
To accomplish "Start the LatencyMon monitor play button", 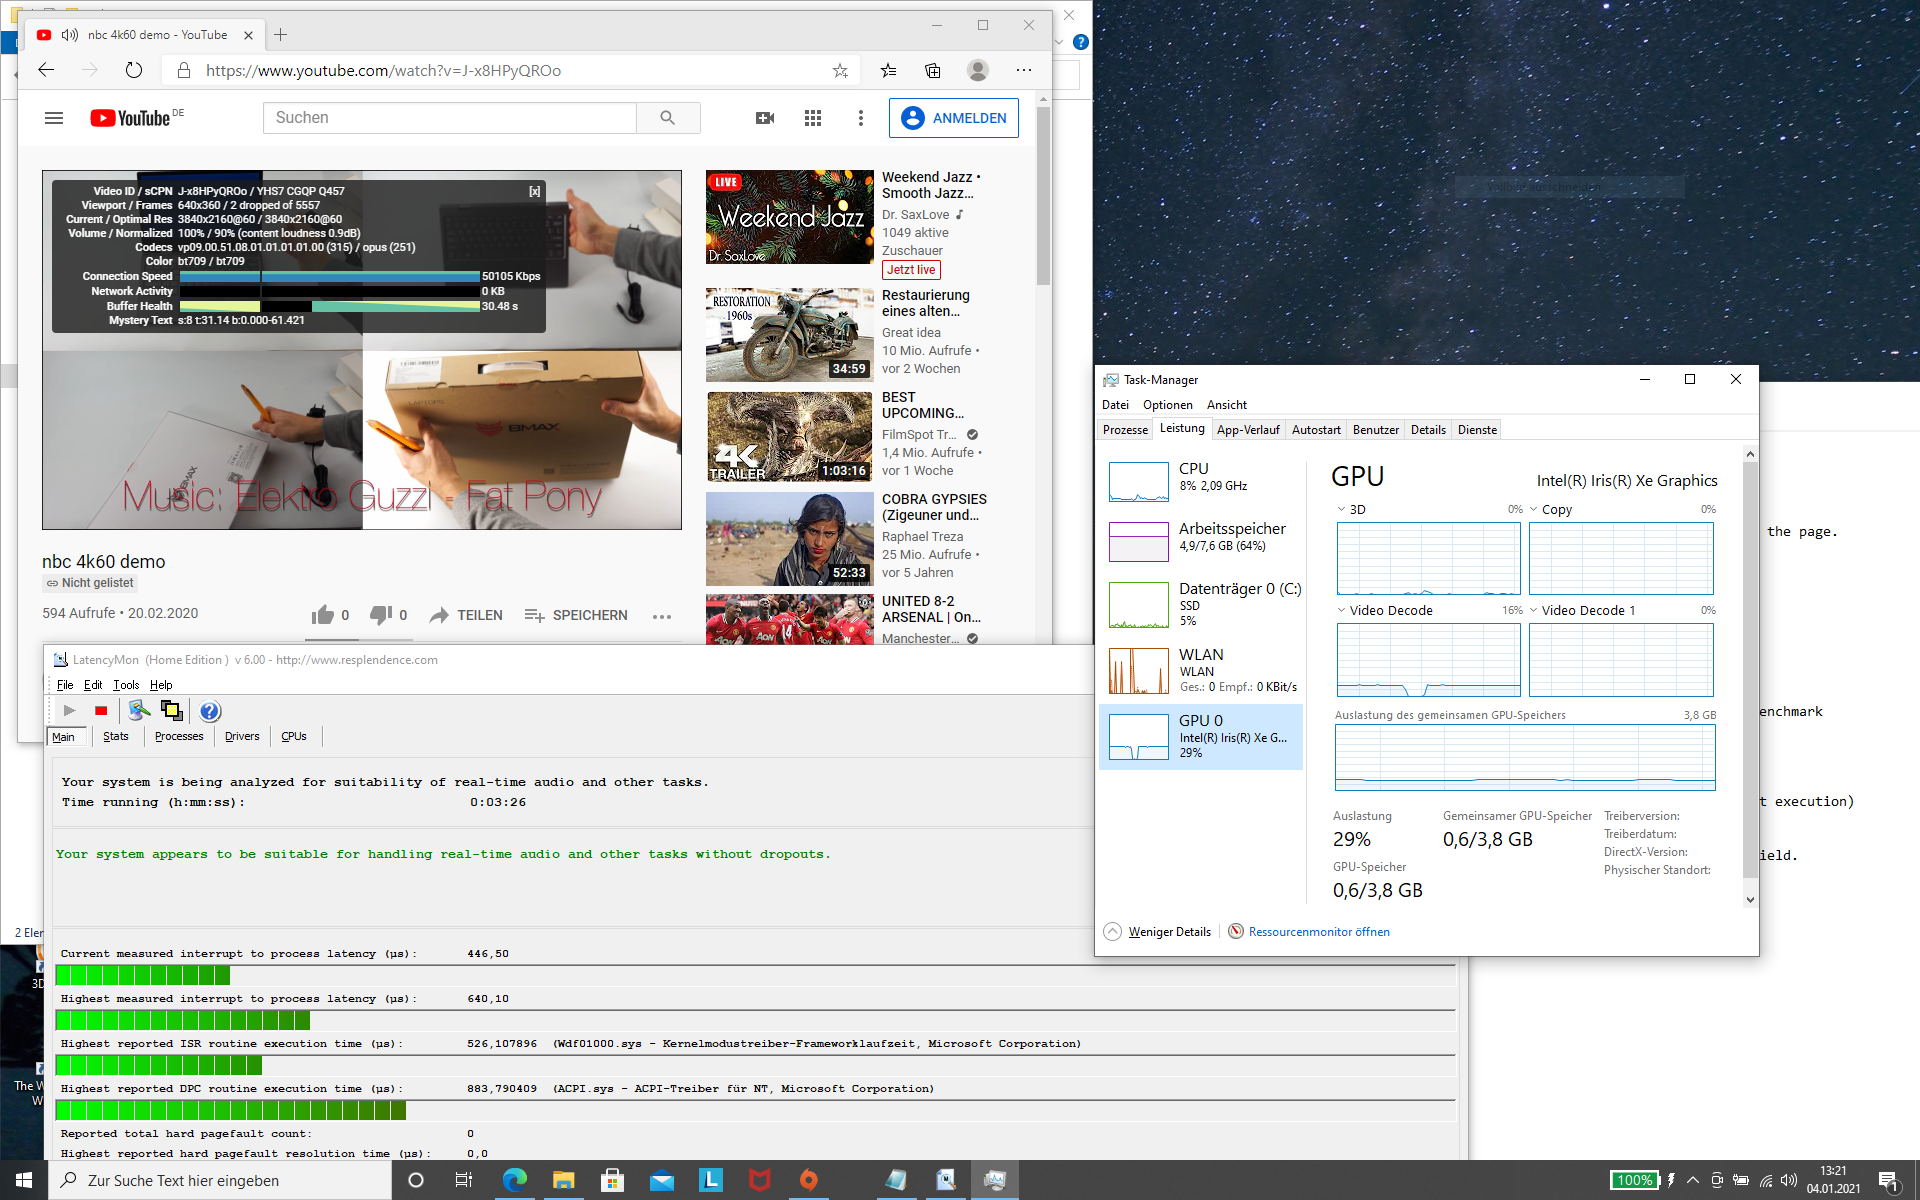I will (69, 711).
